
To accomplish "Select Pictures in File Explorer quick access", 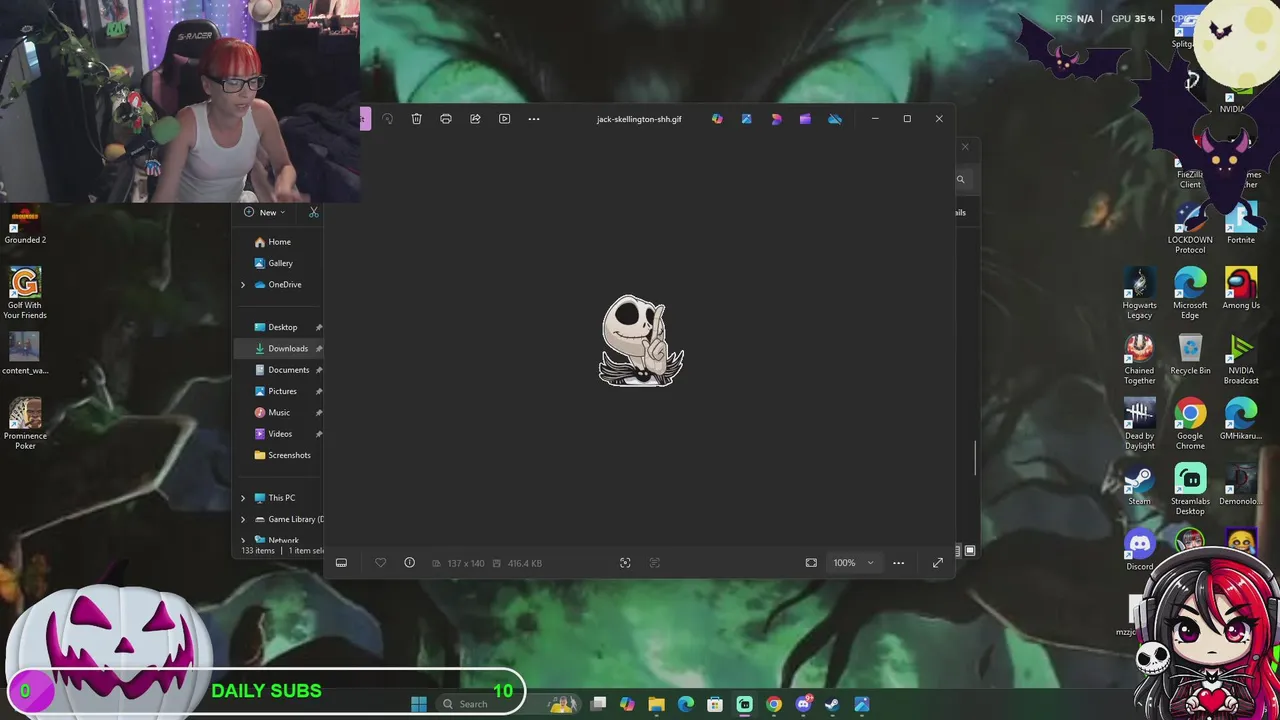I will tap(282, 391).
